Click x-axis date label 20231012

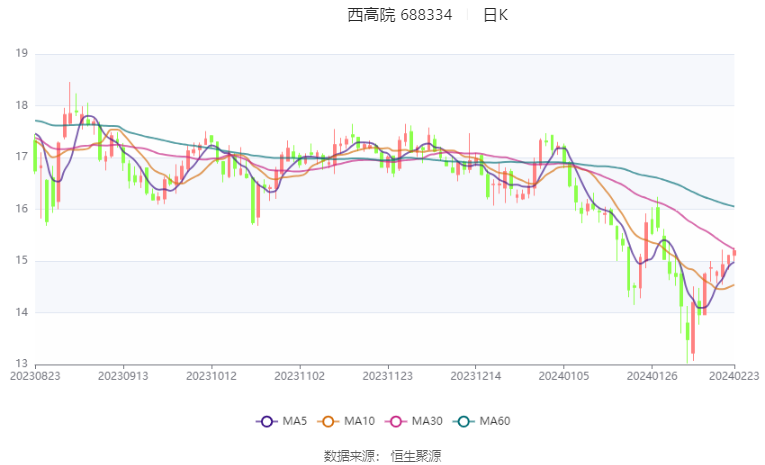pos(211,376)
